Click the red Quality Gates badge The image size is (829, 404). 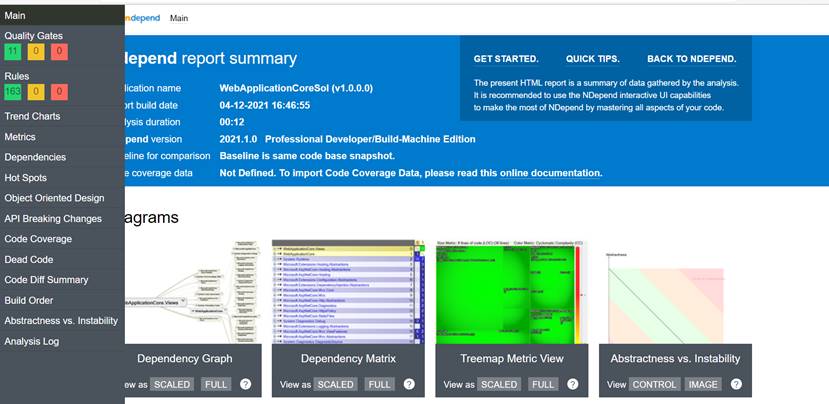59,52
